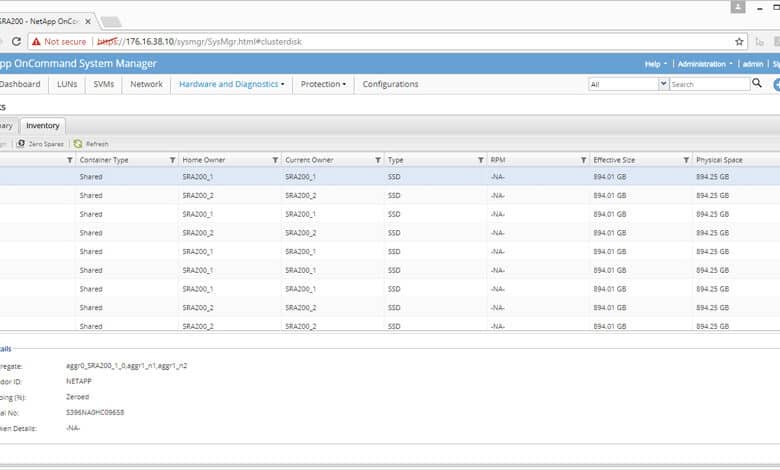Click the browser profile icon

click(738, 7)
